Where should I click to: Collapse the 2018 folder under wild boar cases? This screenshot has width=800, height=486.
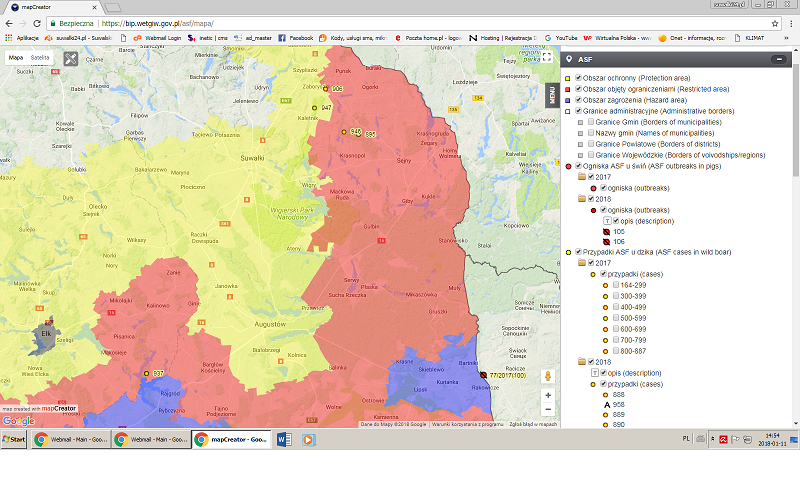click(x=581, y=360)
